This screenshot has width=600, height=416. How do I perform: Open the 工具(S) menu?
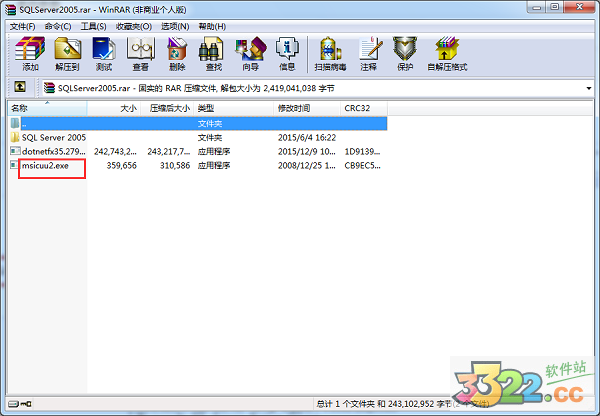point(93,26)
